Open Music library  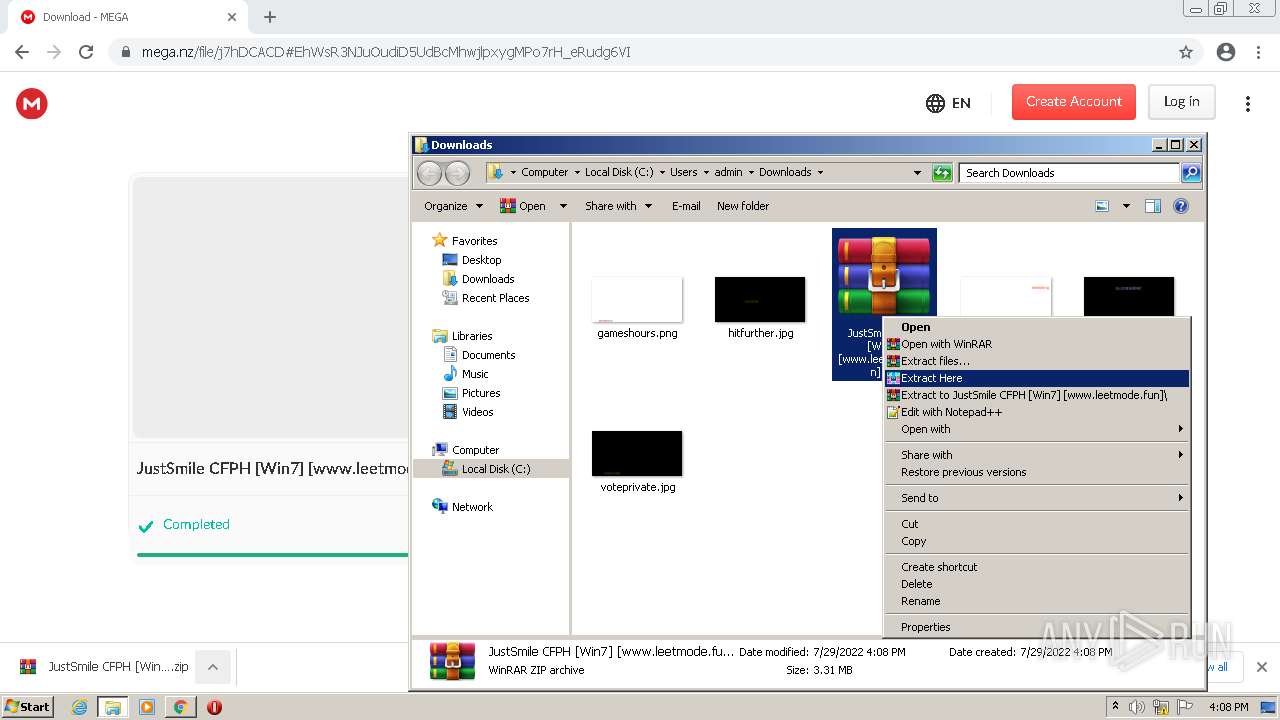(465, 374)
